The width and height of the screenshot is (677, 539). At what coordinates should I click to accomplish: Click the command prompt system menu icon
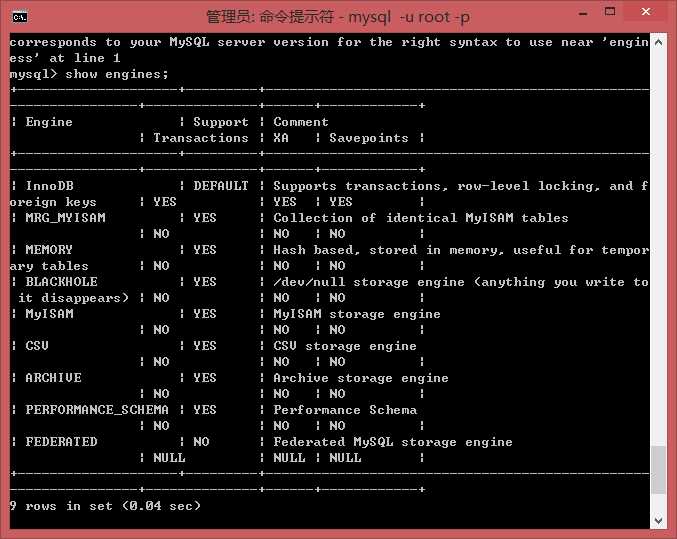click(20, 17)
